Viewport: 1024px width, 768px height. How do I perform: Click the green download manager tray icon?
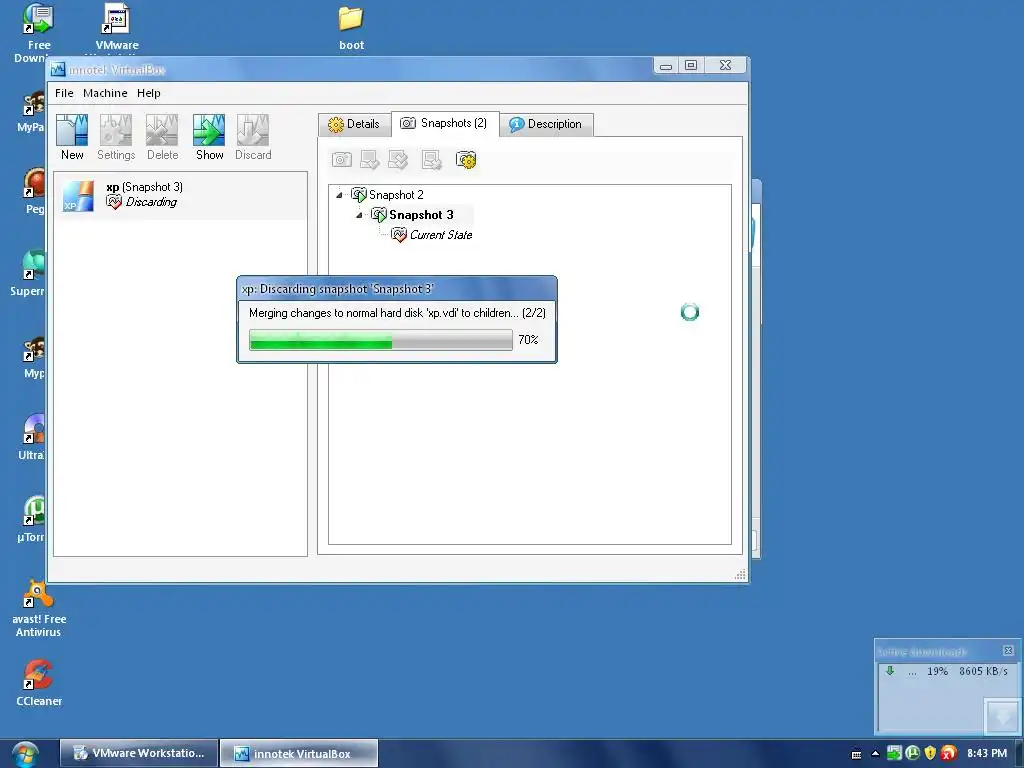pyautogui.click(x=894, y=753)
